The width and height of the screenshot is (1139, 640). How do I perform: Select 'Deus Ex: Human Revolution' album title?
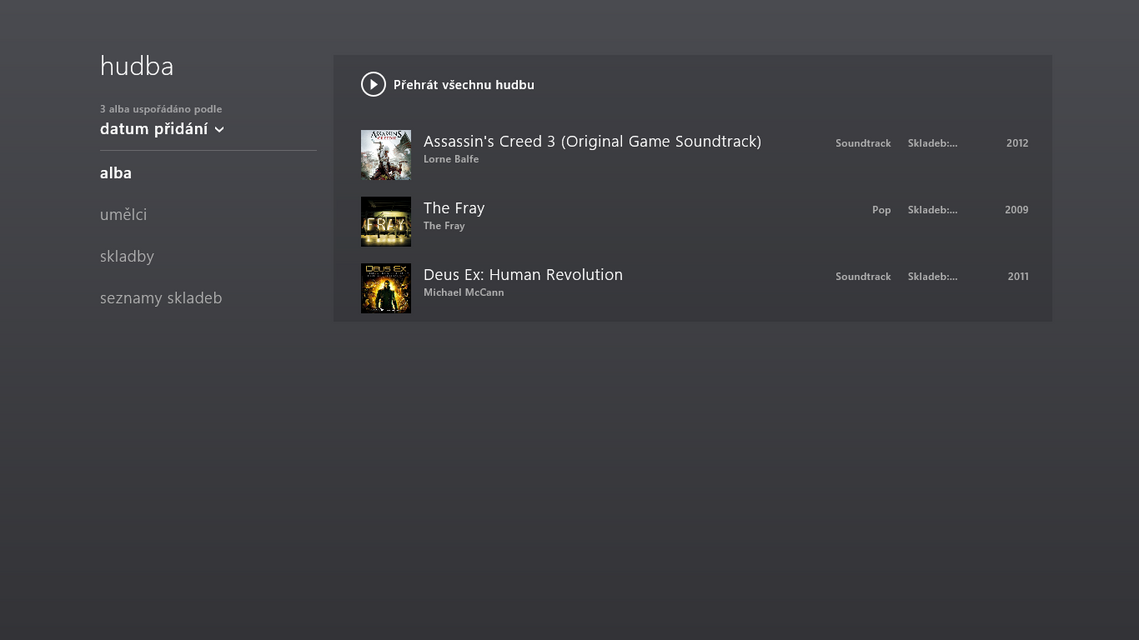(x=523, y=275)
